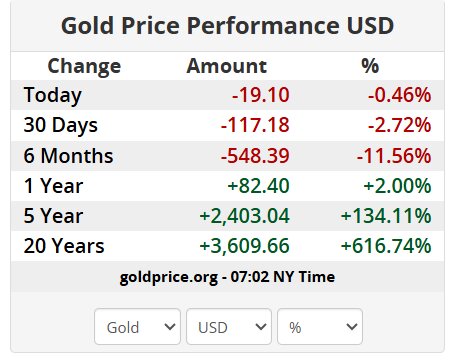
Task: Click the -19.10 today amount value
Action: [261, 95]
